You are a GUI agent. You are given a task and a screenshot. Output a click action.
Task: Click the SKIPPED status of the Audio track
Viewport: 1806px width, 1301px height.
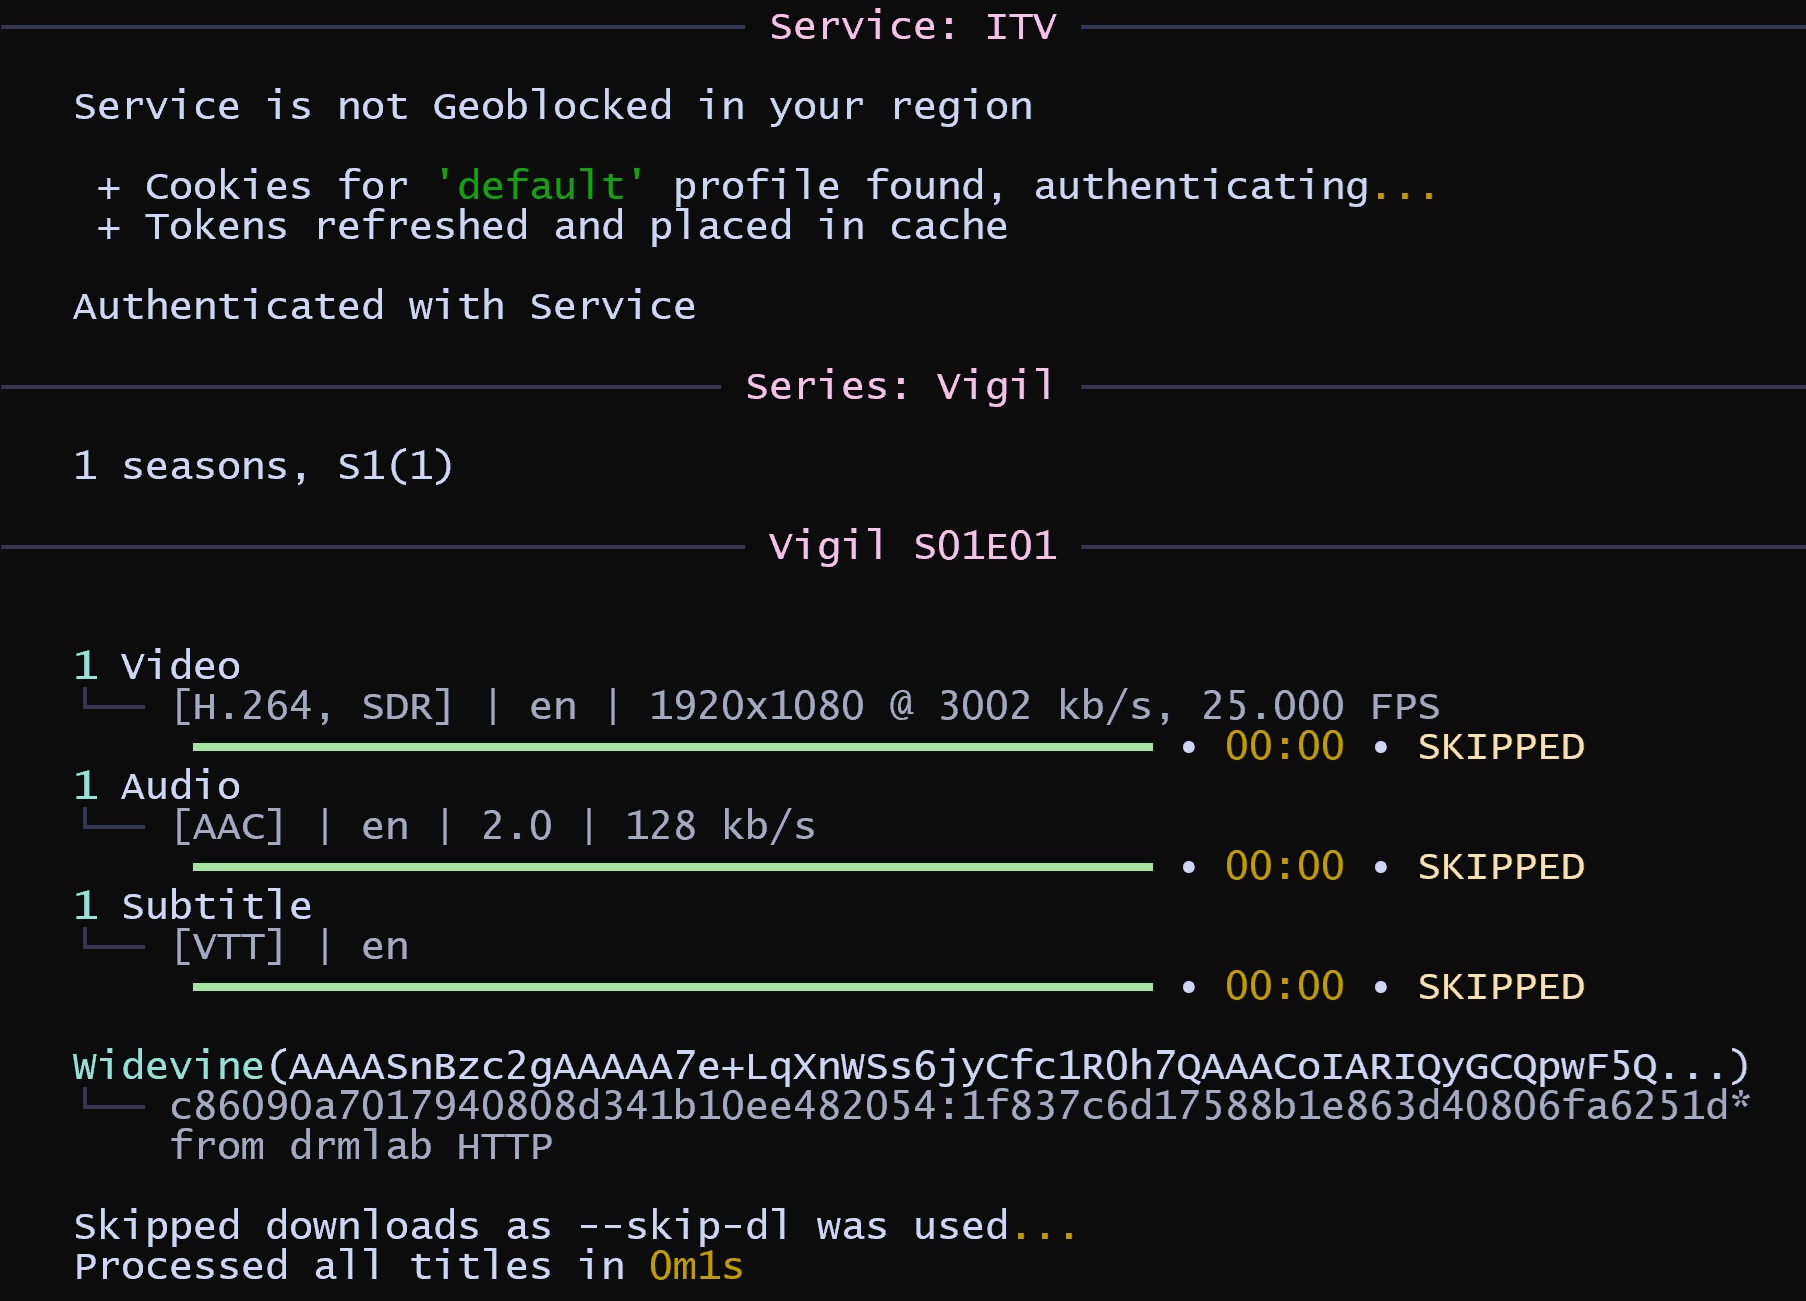click(1501, 868)
